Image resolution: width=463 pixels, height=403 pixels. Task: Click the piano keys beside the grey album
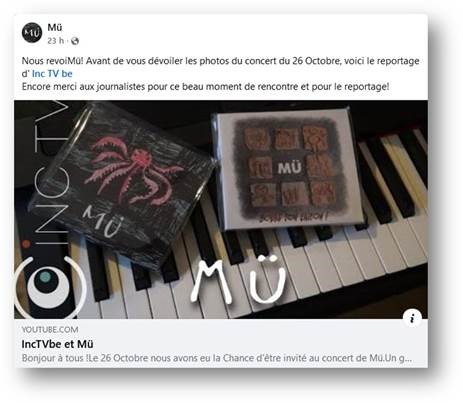click(x=395, y=200)
